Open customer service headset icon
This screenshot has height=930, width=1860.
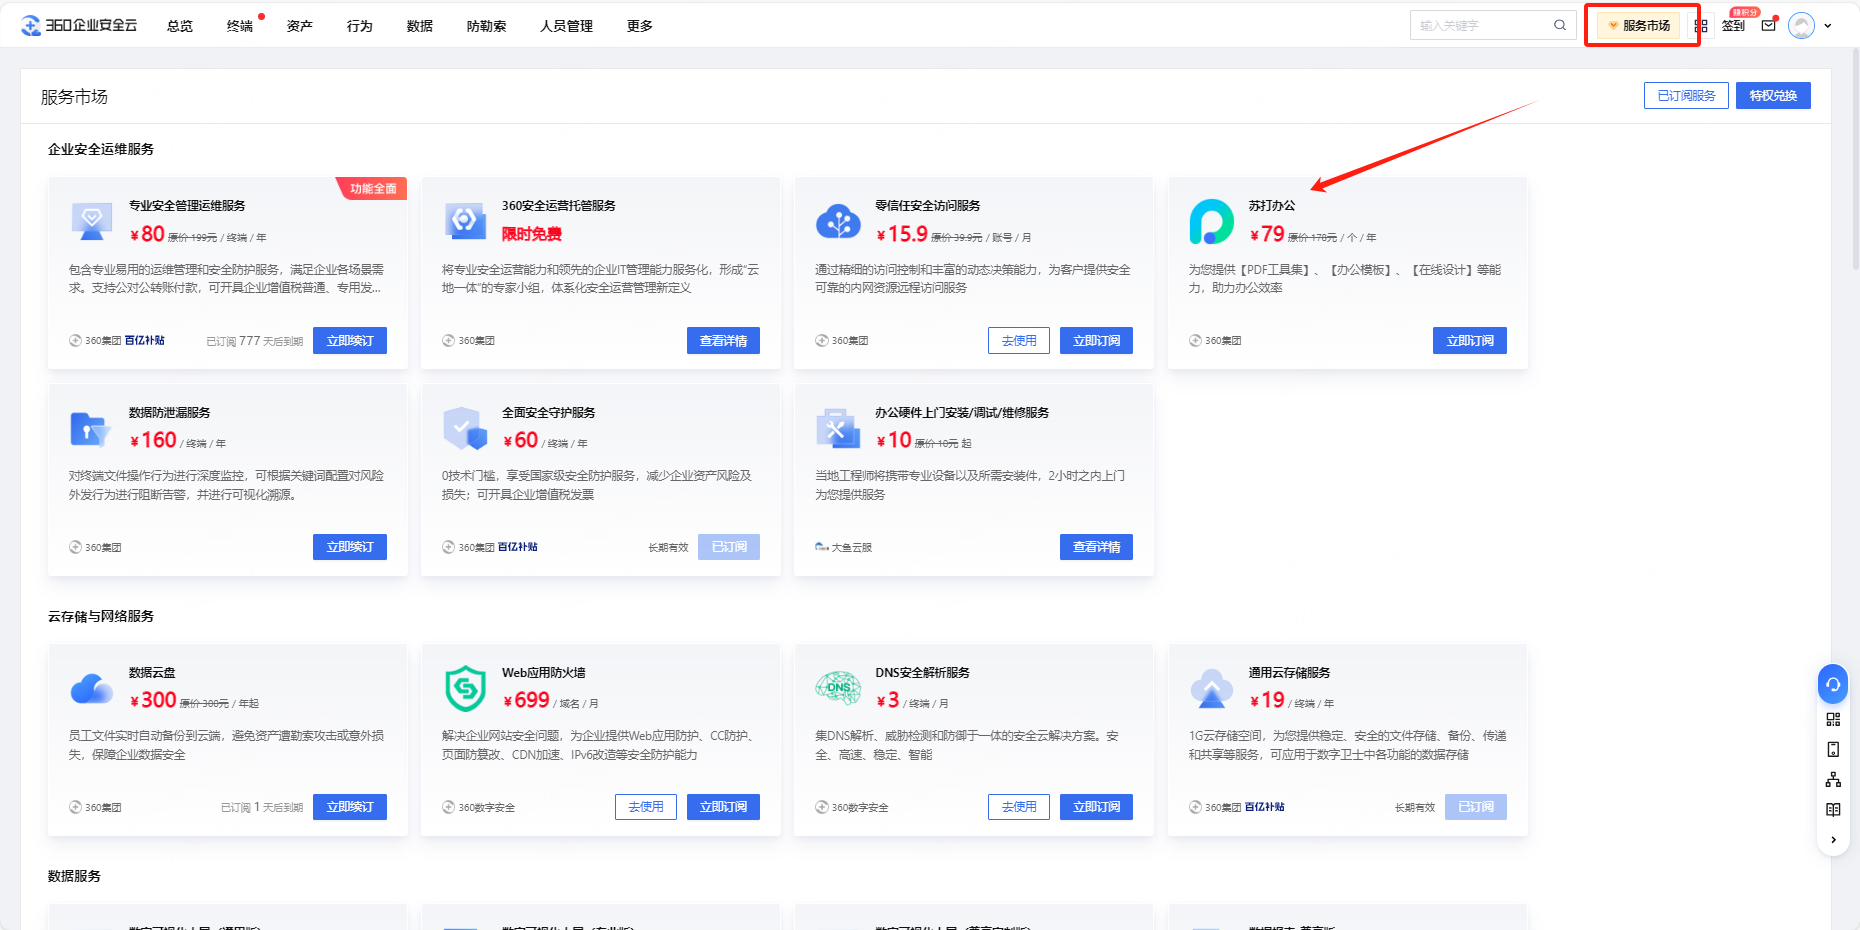click(x=1833, y=685)
